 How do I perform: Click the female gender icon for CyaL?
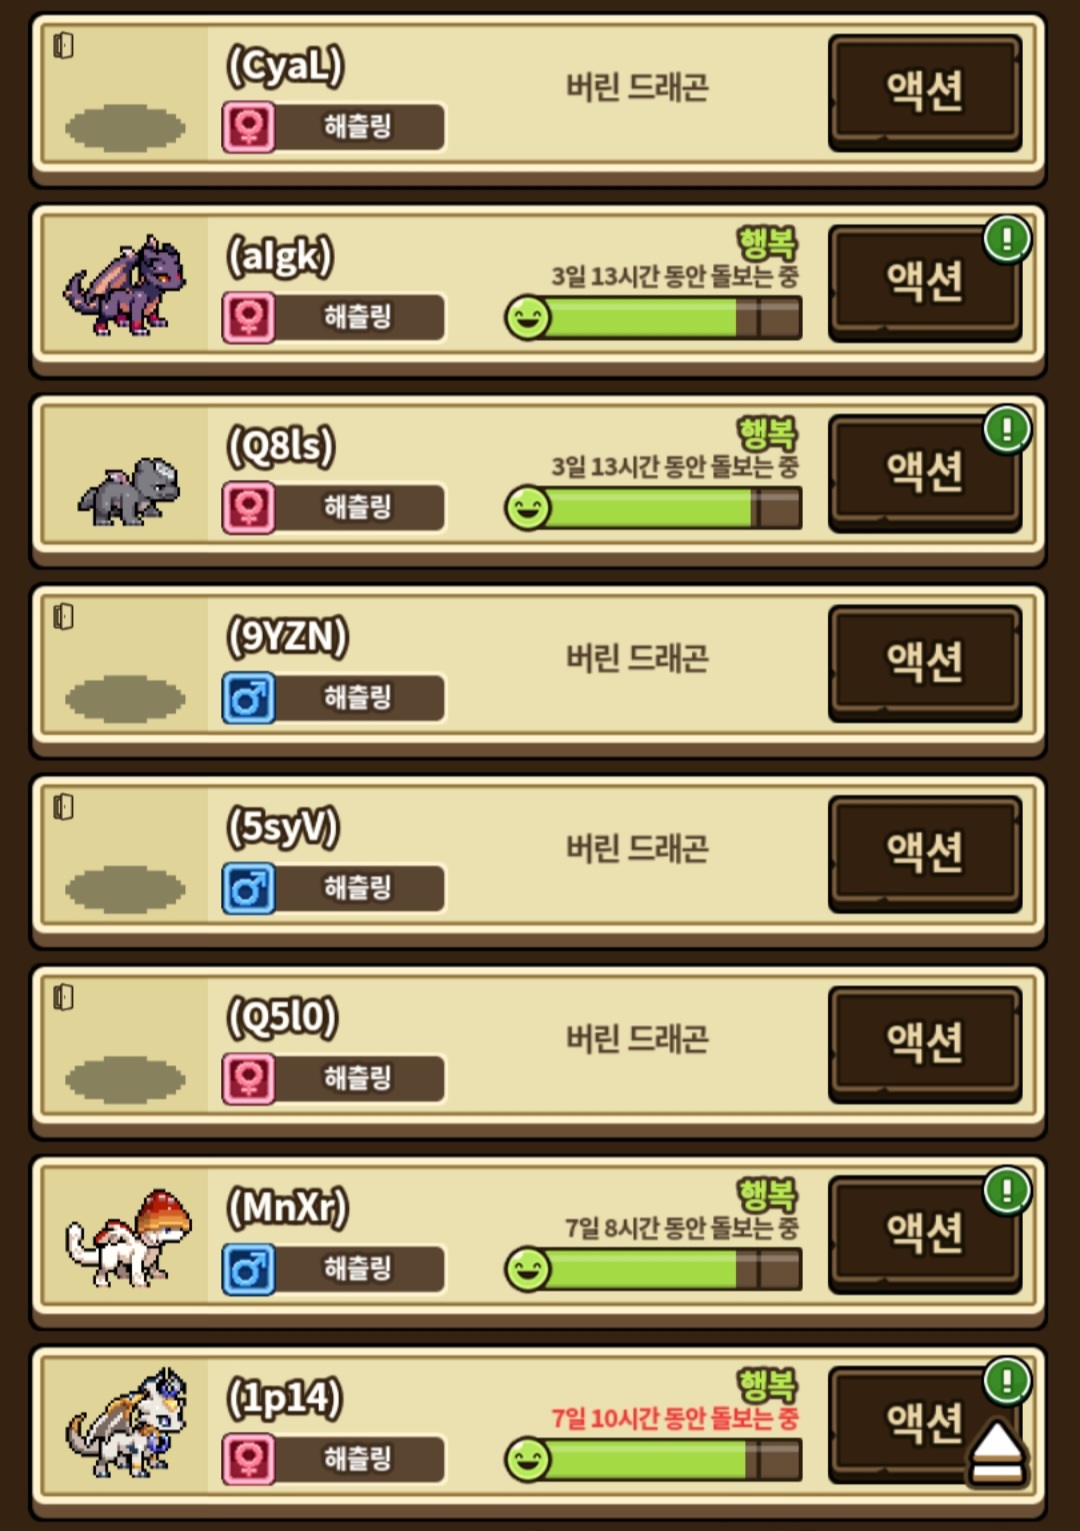[248, 127]
